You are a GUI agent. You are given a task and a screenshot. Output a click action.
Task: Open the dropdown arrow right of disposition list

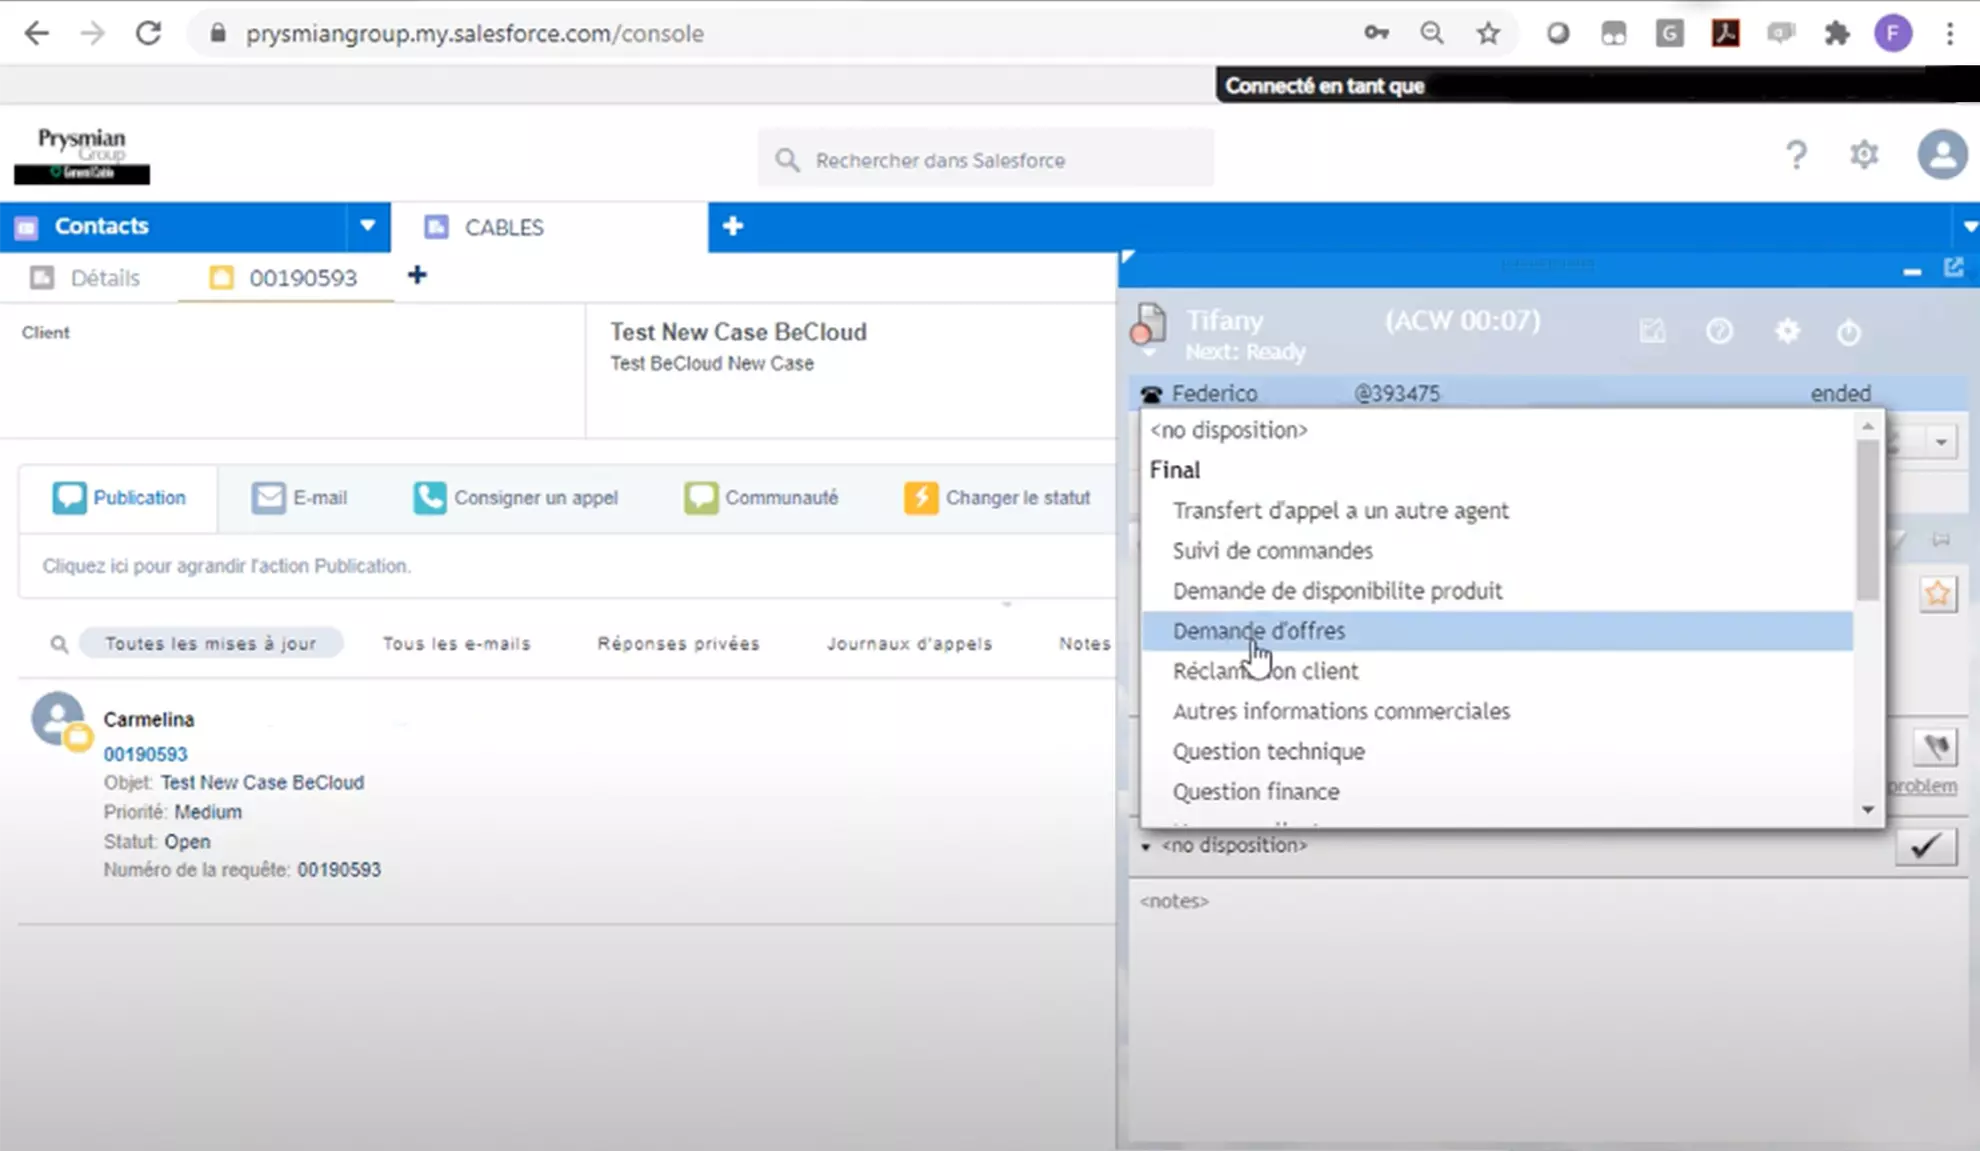pyautogui.click(x=1941, y=441)
